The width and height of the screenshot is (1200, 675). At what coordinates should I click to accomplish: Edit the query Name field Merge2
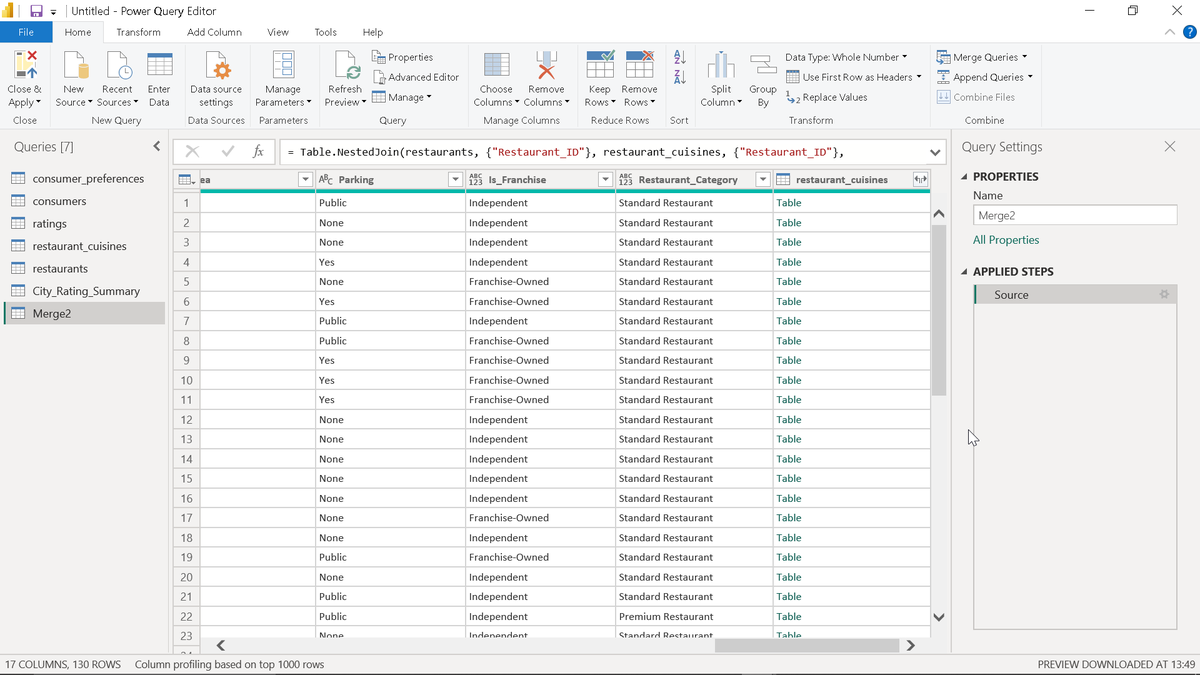pos(1075,215)
